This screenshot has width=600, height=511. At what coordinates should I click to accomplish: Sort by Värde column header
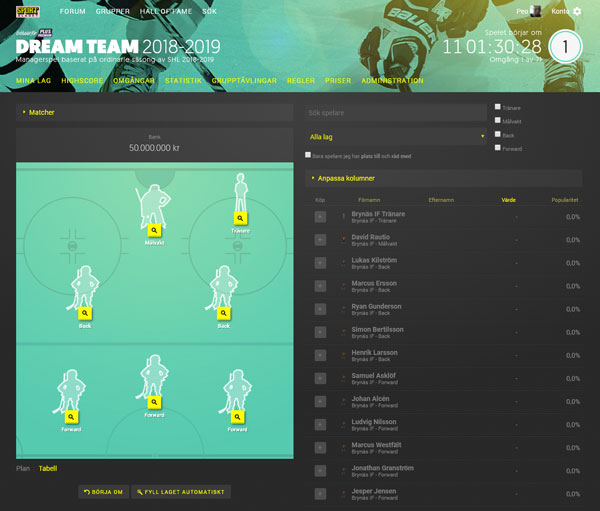click(508, 200)
